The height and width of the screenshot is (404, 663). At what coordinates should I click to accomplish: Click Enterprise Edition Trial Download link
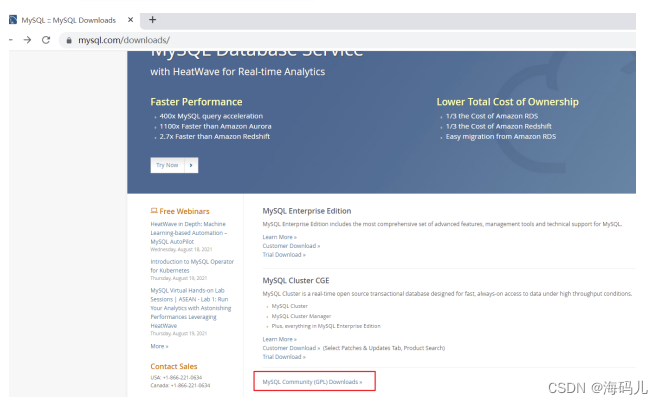click(x=284, y=255)
